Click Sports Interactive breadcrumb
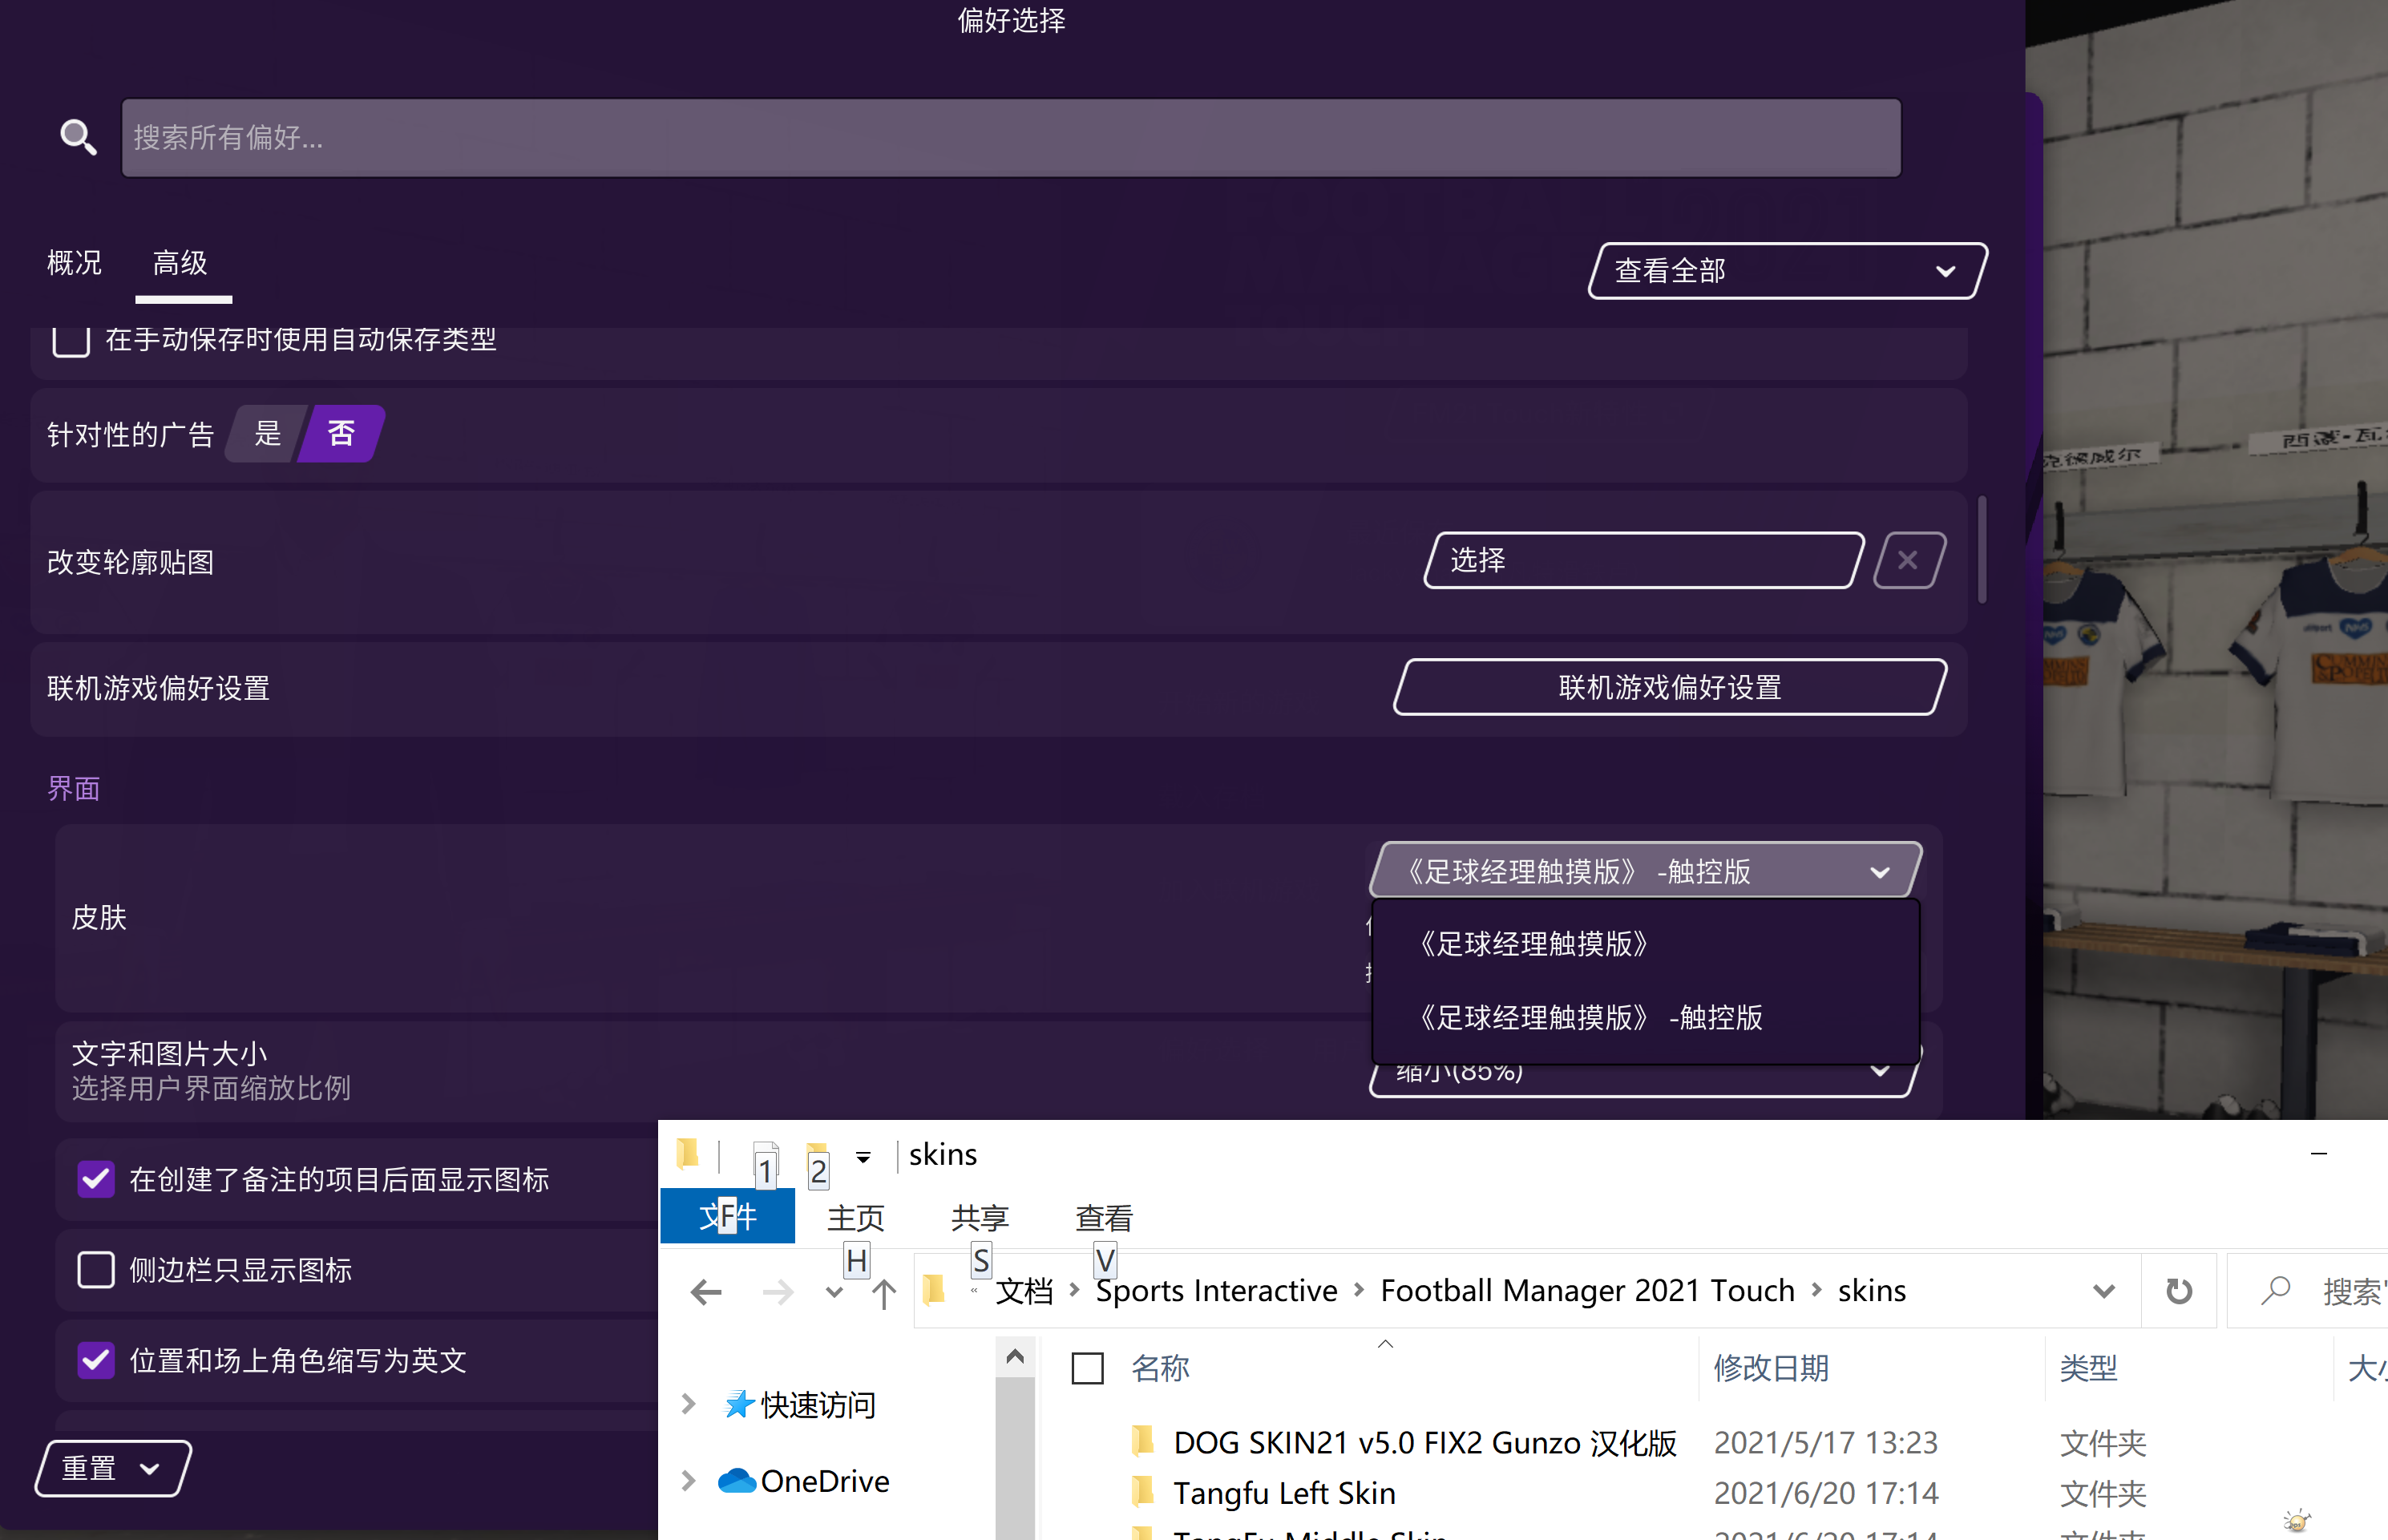This screenshot has width=2388, height=1540. [x=1216, y=1290]
